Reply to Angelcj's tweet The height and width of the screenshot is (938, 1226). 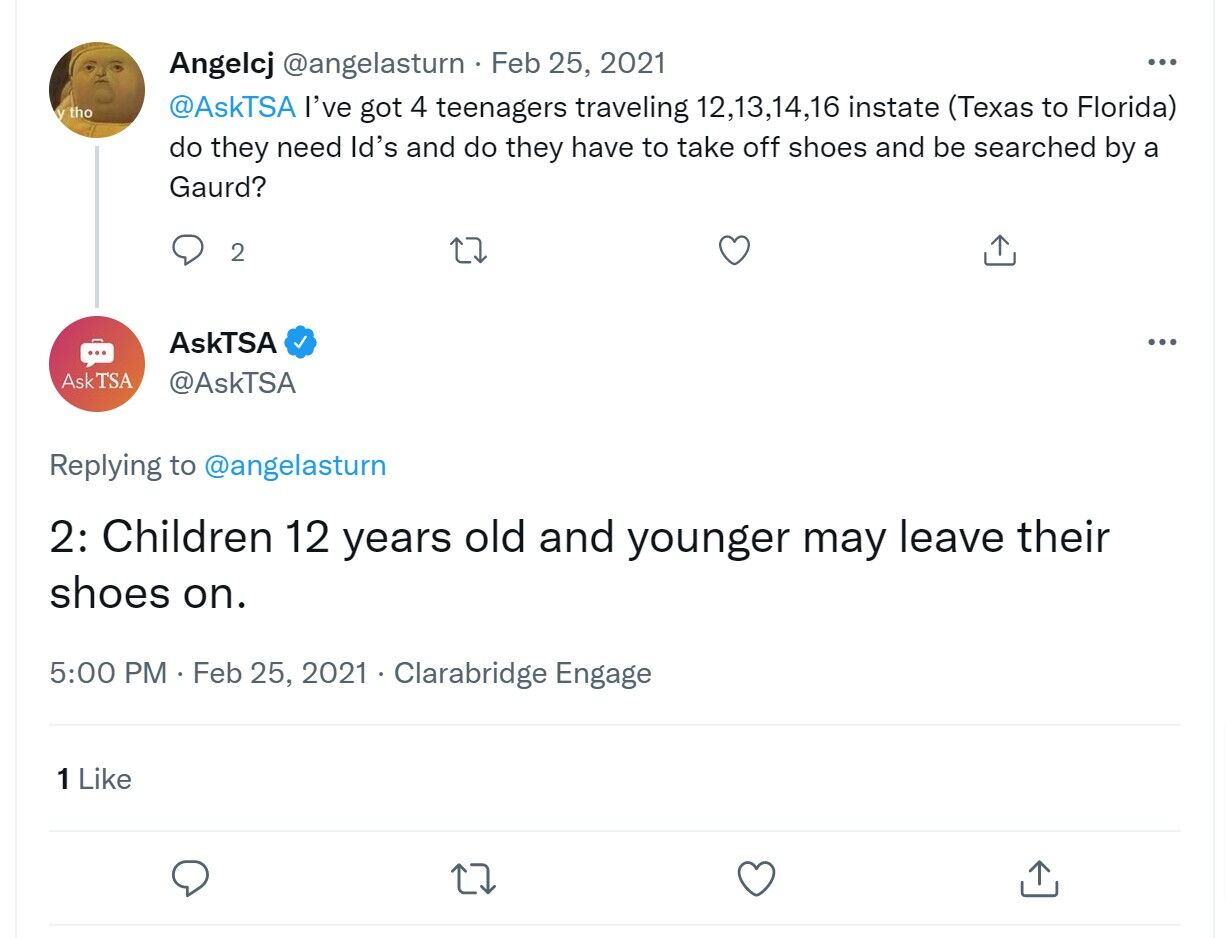pos(188,250)
